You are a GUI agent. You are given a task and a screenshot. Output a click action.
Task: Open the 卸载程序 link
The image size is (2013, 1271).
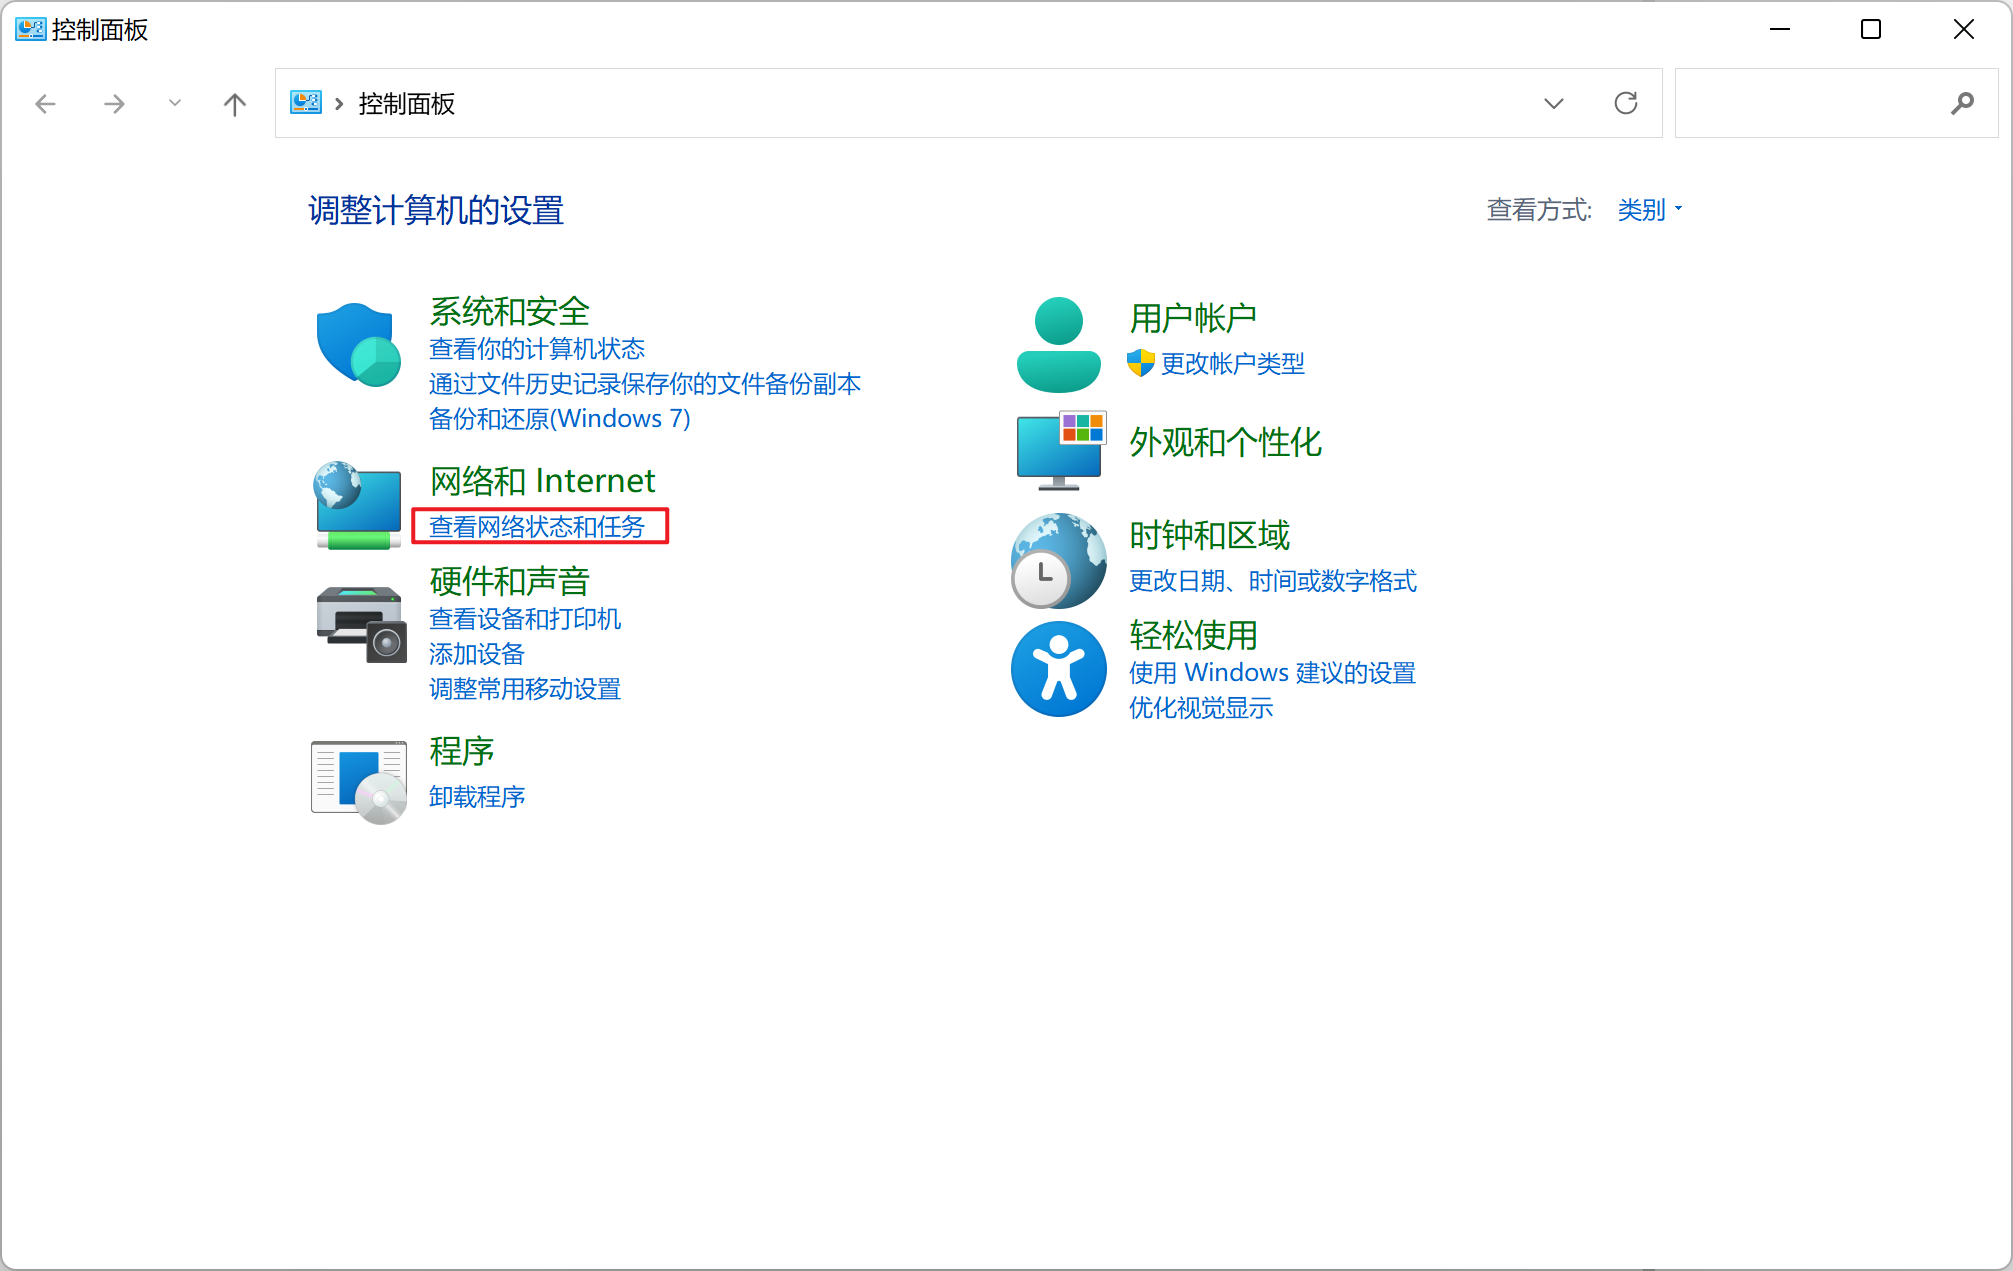(x=477, y=797)
